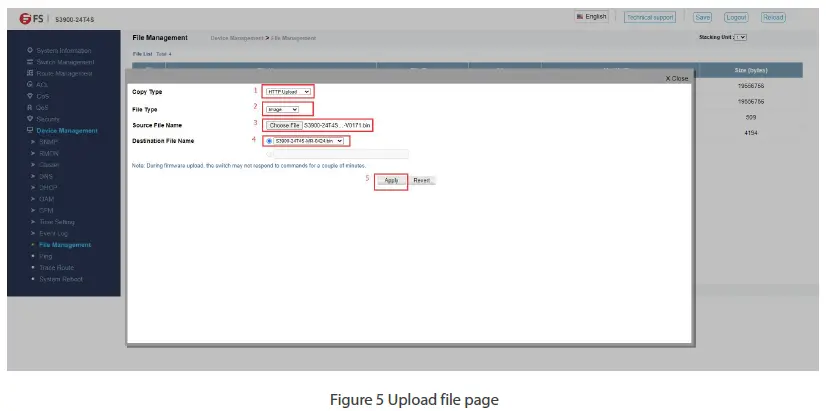Open the Stacking Unit dropdown

[741, 37]
